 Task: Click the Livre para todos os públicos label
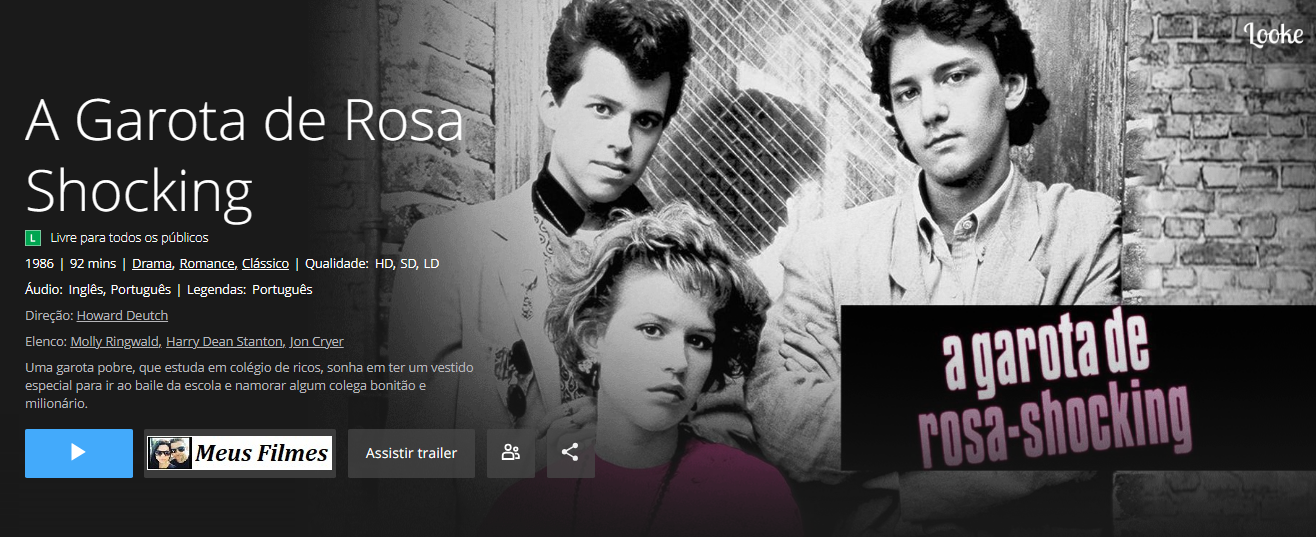tap(129, 238)
